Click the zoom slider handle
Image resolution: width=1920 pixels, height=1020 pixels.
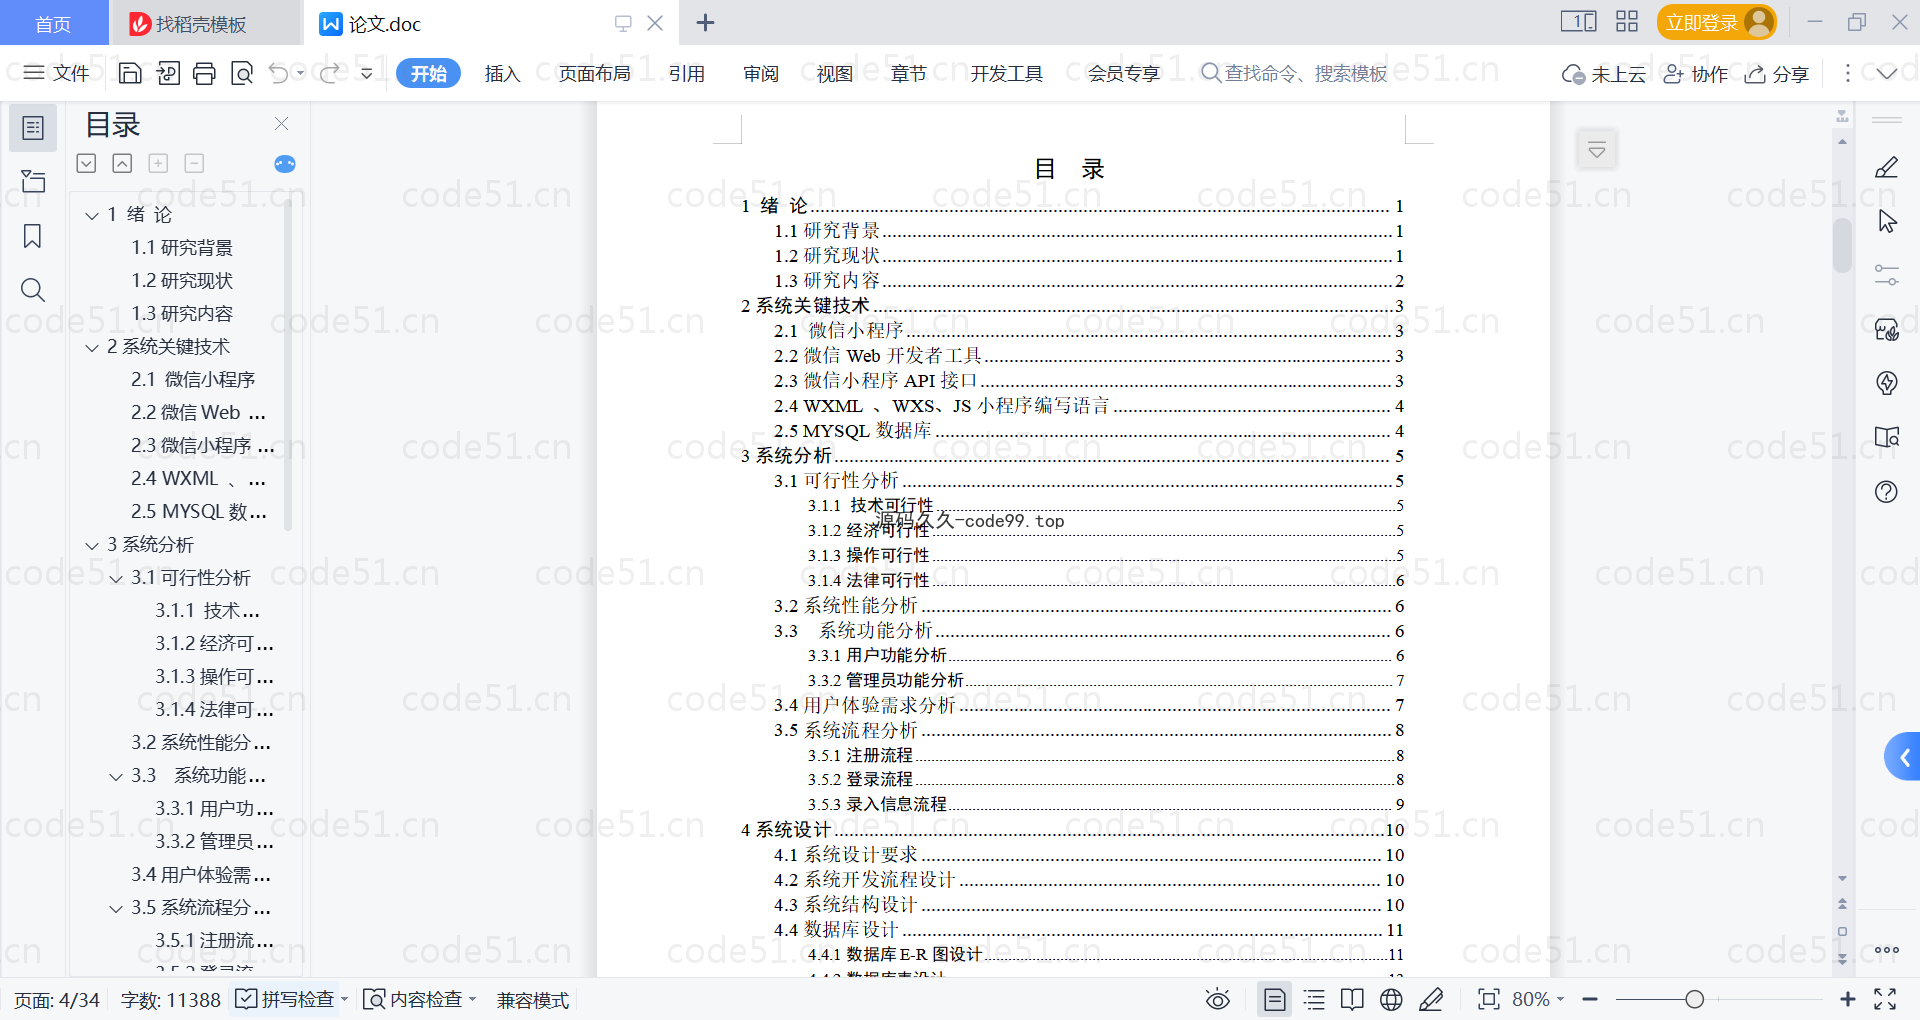[1694, 999]
